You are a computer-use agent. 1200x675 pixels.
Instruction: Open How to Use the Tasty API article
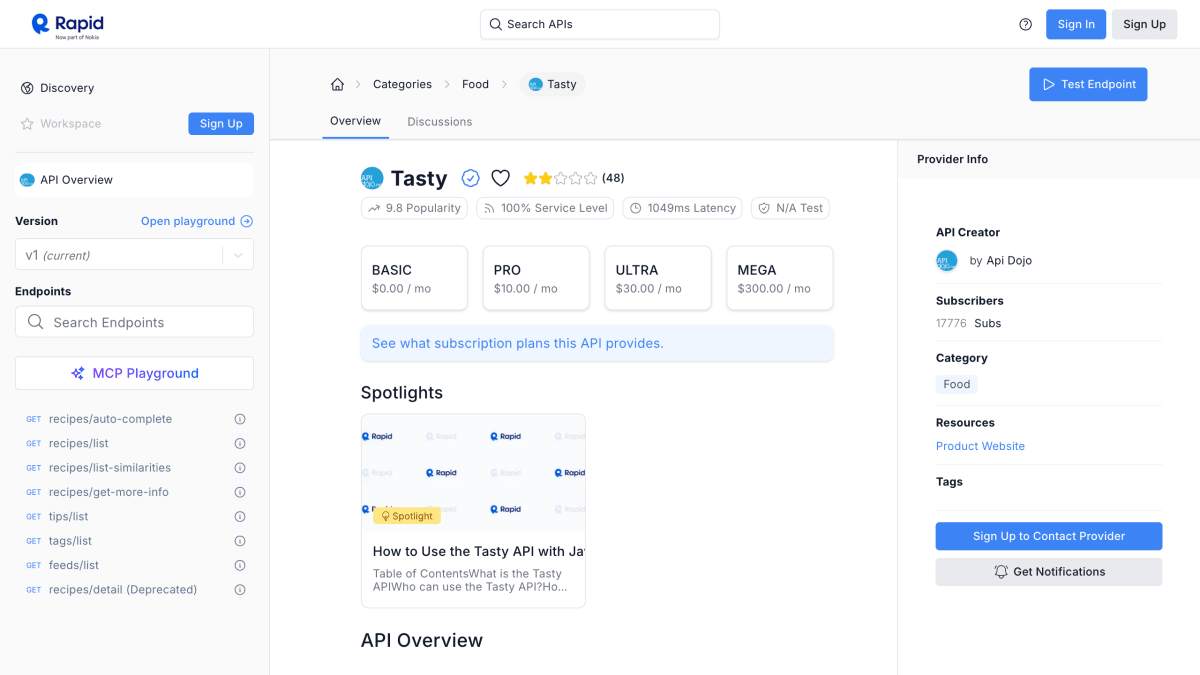[478, 551]
